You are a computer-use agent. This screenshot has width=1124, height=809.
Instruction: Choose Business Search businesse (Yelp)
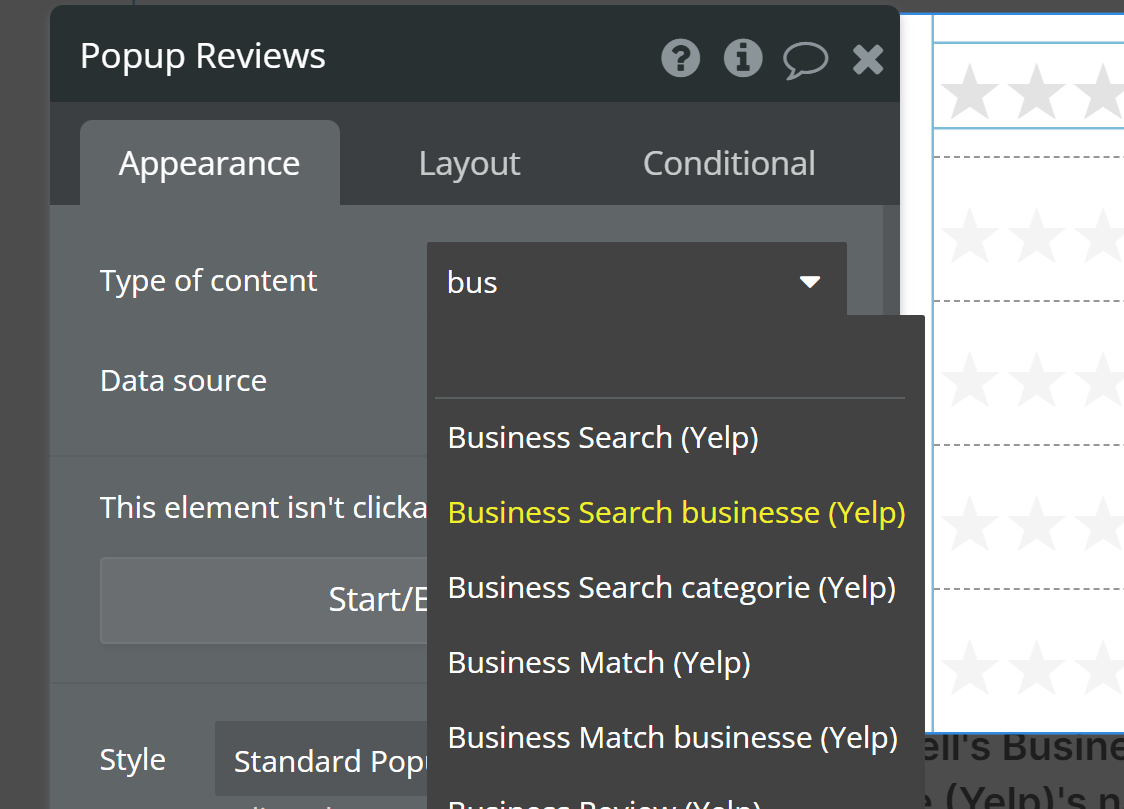pyautogui.click(x=676, y=513)
